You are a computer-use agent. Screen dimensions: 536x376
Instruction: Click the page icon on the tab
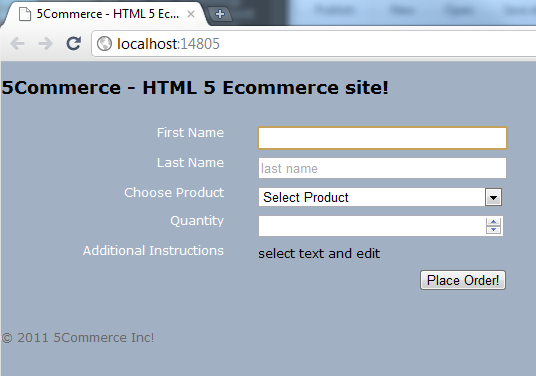[x=25, y=14]
